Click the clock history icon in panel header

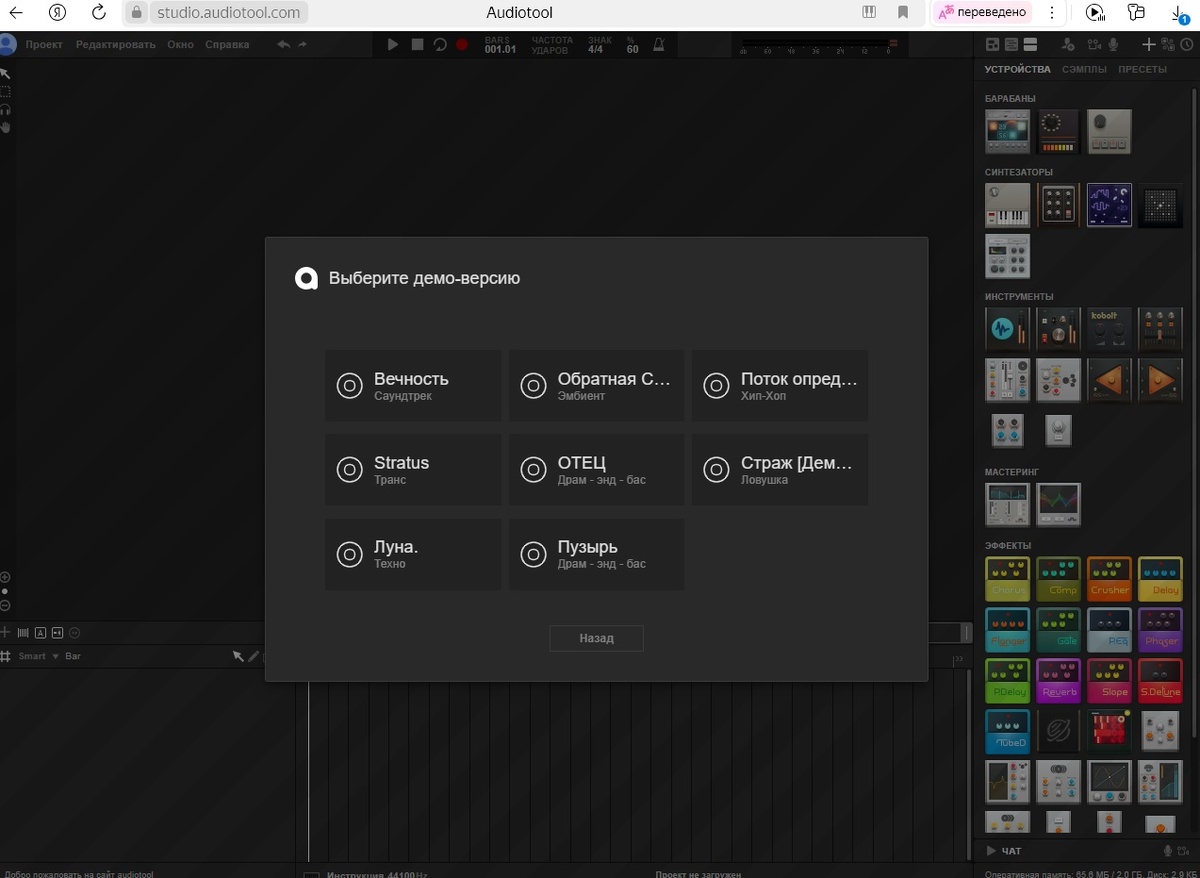(1186, 44)
